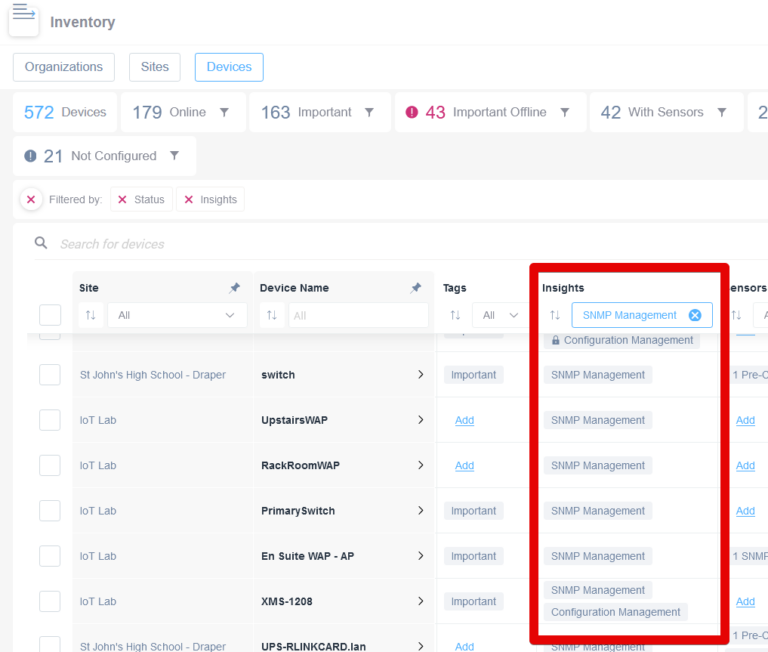
Task: Pin the Site column
Action: (235, 288)
